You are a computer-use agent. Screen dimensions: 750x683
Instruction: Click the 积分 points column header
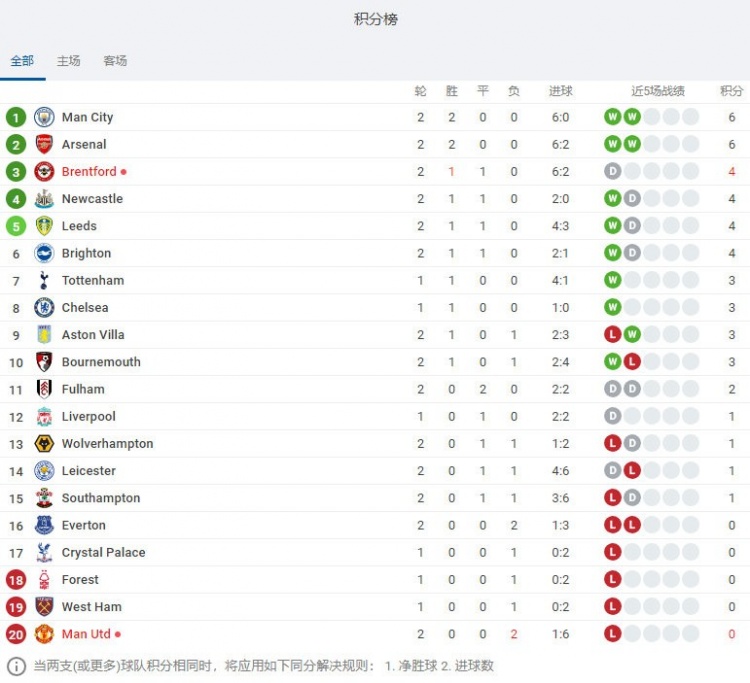(x=731, y=91)
